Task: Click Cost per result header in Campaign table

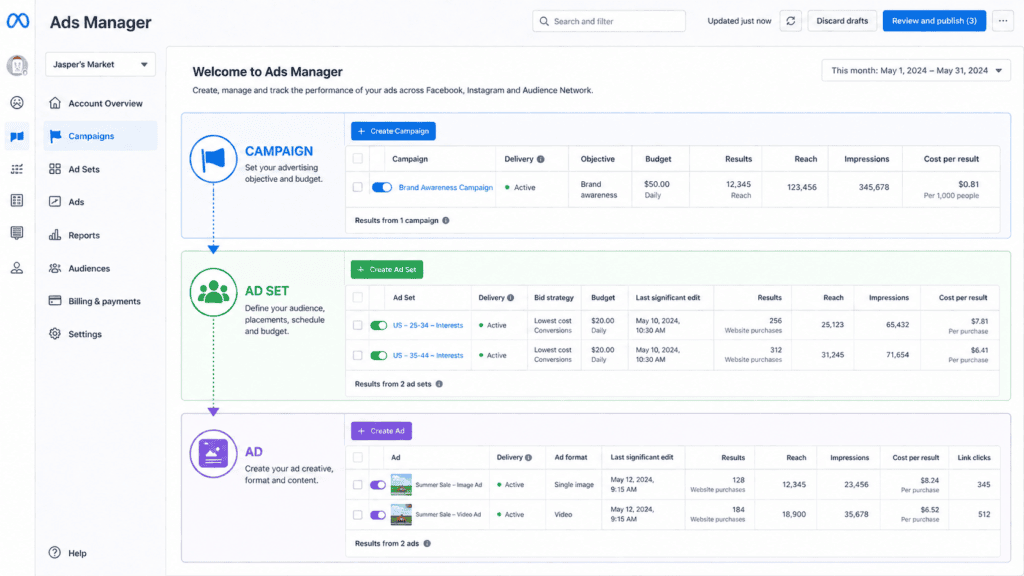Action: 951,159
